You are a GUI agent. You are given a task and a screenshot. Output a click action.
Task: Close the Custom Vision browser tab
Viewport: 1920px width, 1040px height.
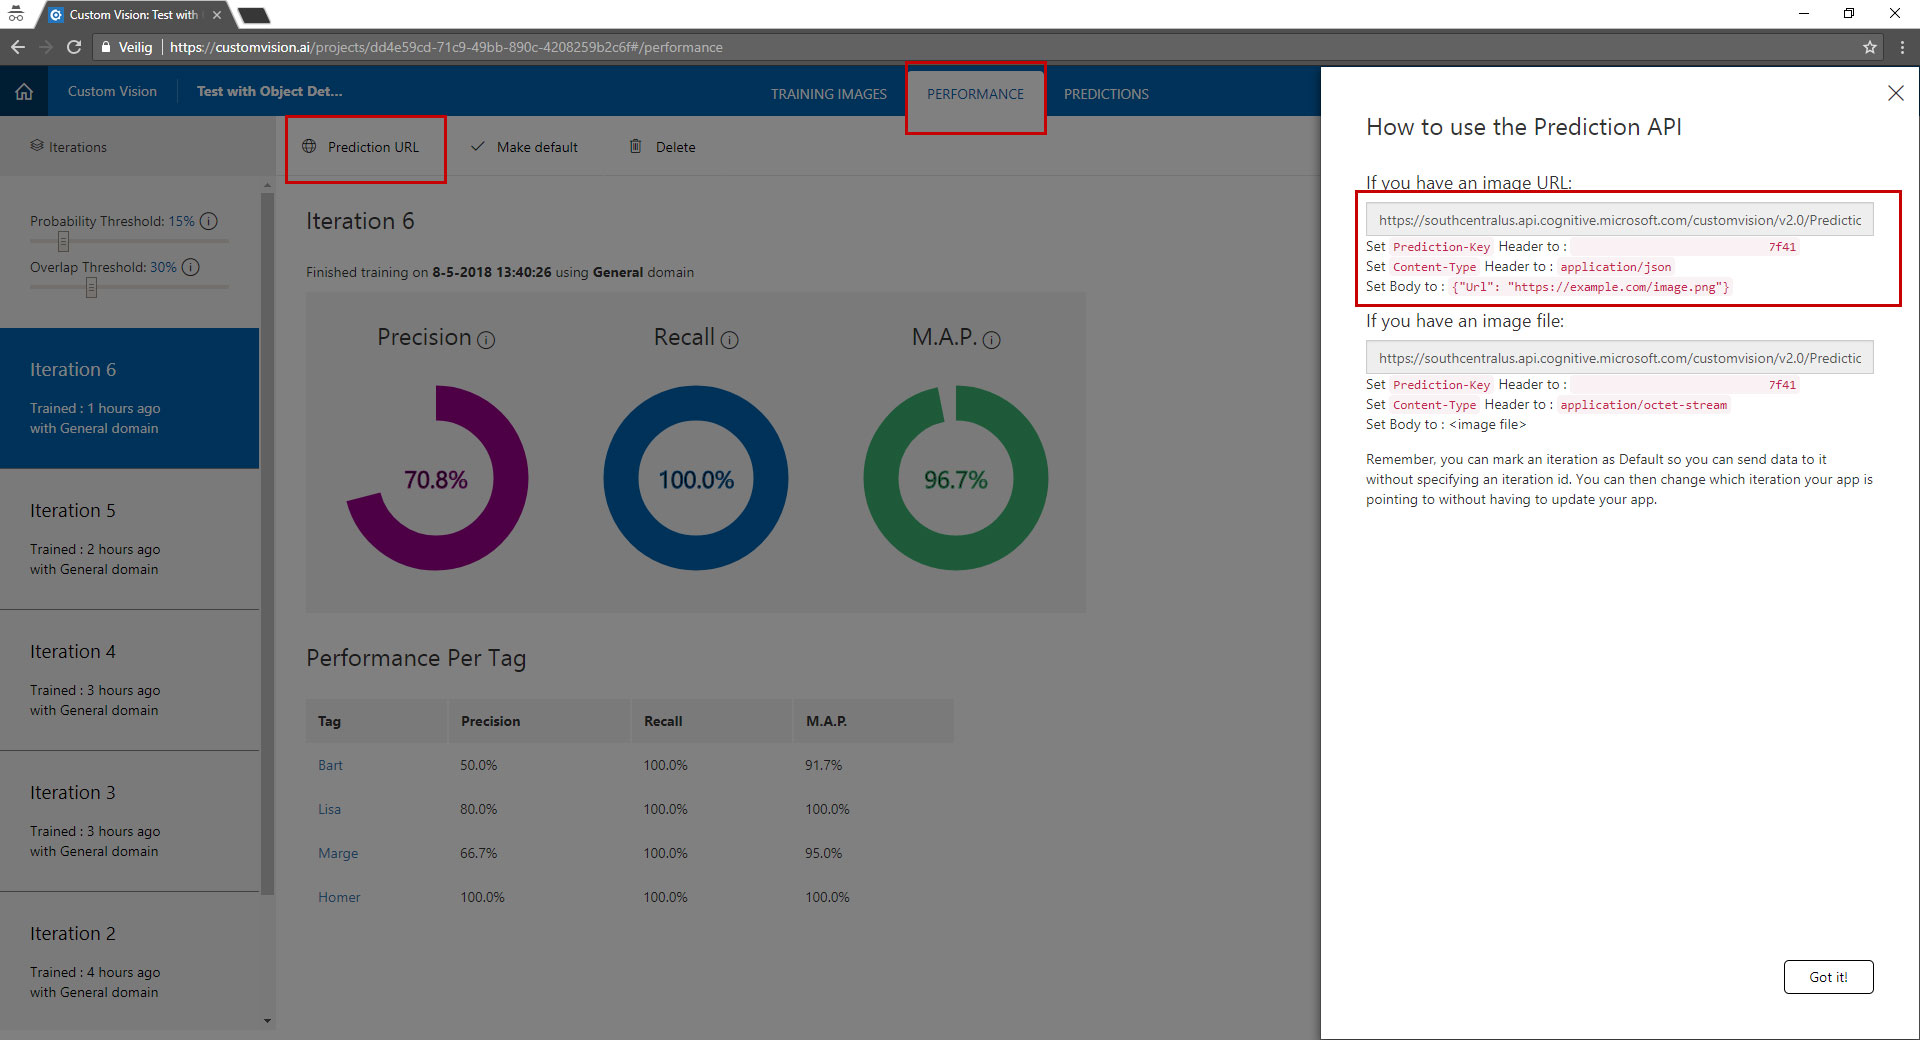pyautogui.click(x=217, y=15)
